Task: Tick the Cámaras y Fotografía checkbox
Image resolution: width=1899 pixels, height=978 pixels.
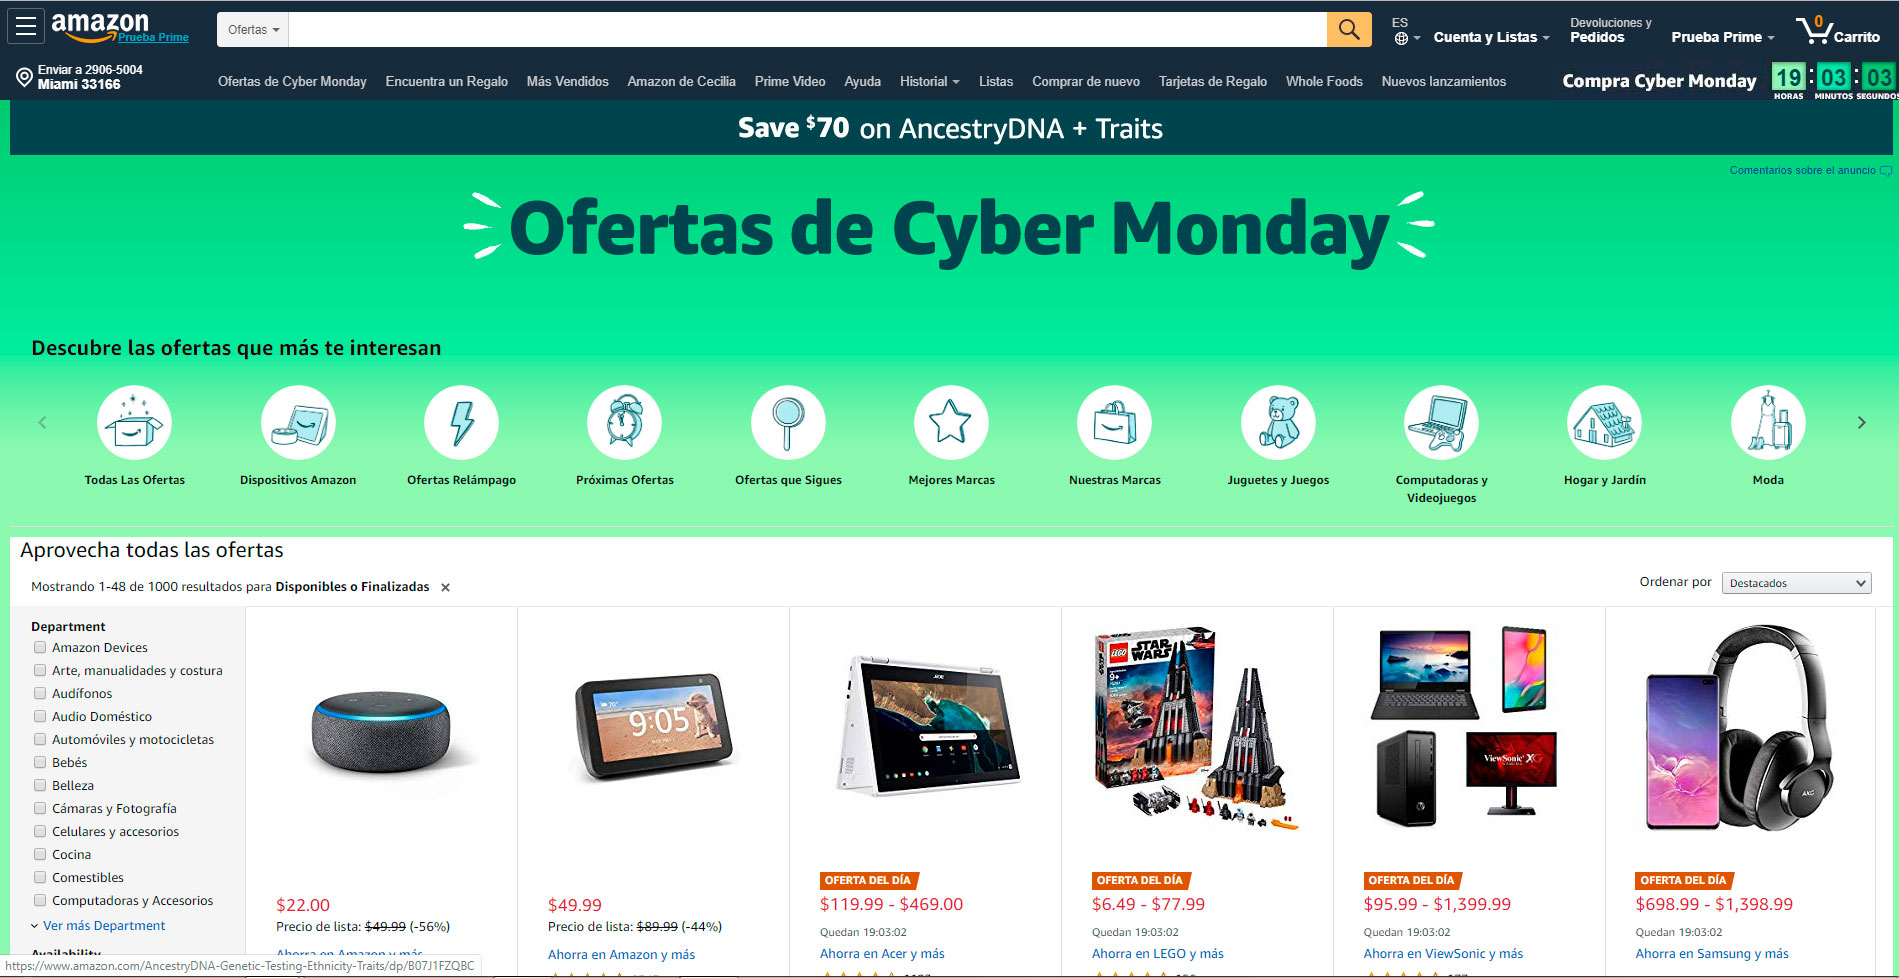Action: tap(40, 808)
